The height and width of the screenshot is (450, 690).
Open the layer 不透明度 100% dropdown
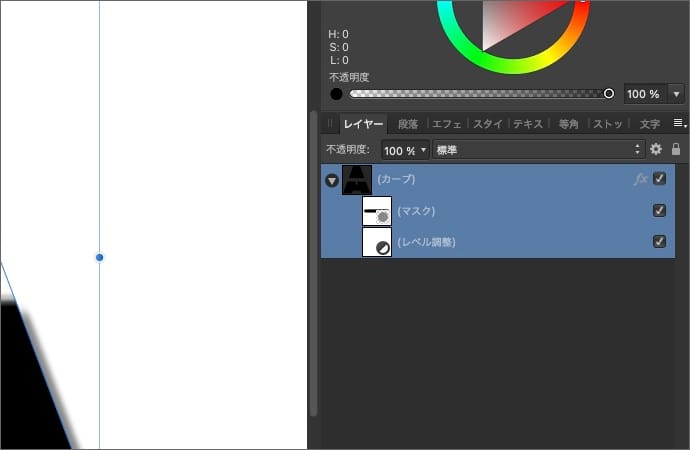click(x=404, y=149)
